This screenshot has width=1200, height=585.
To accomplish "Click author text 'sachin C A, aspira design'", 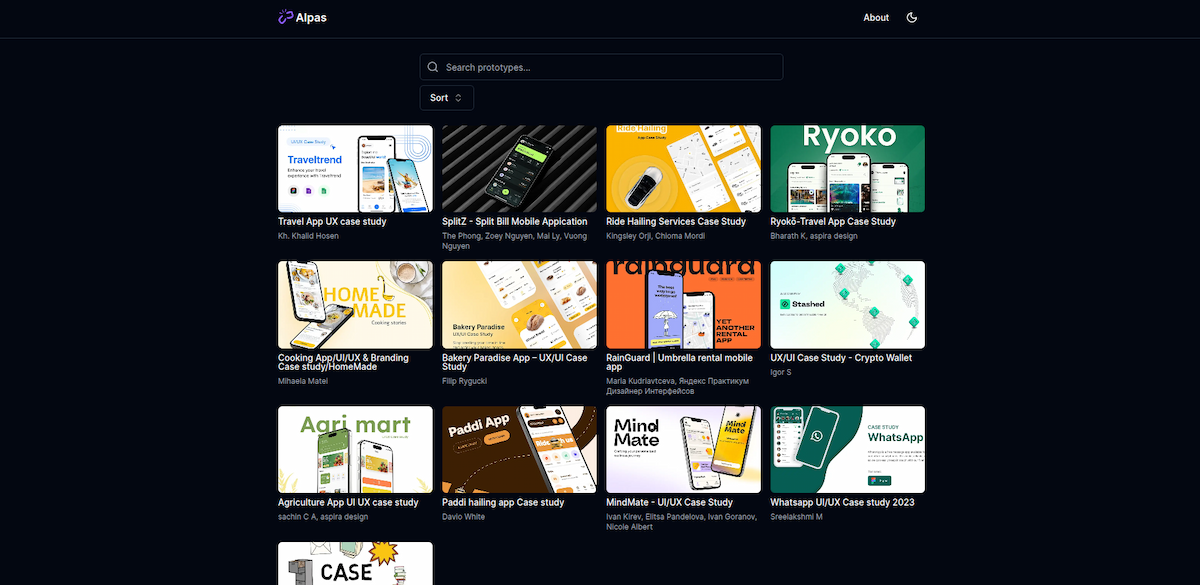I will pyautogui.click(x=323, y=517).
